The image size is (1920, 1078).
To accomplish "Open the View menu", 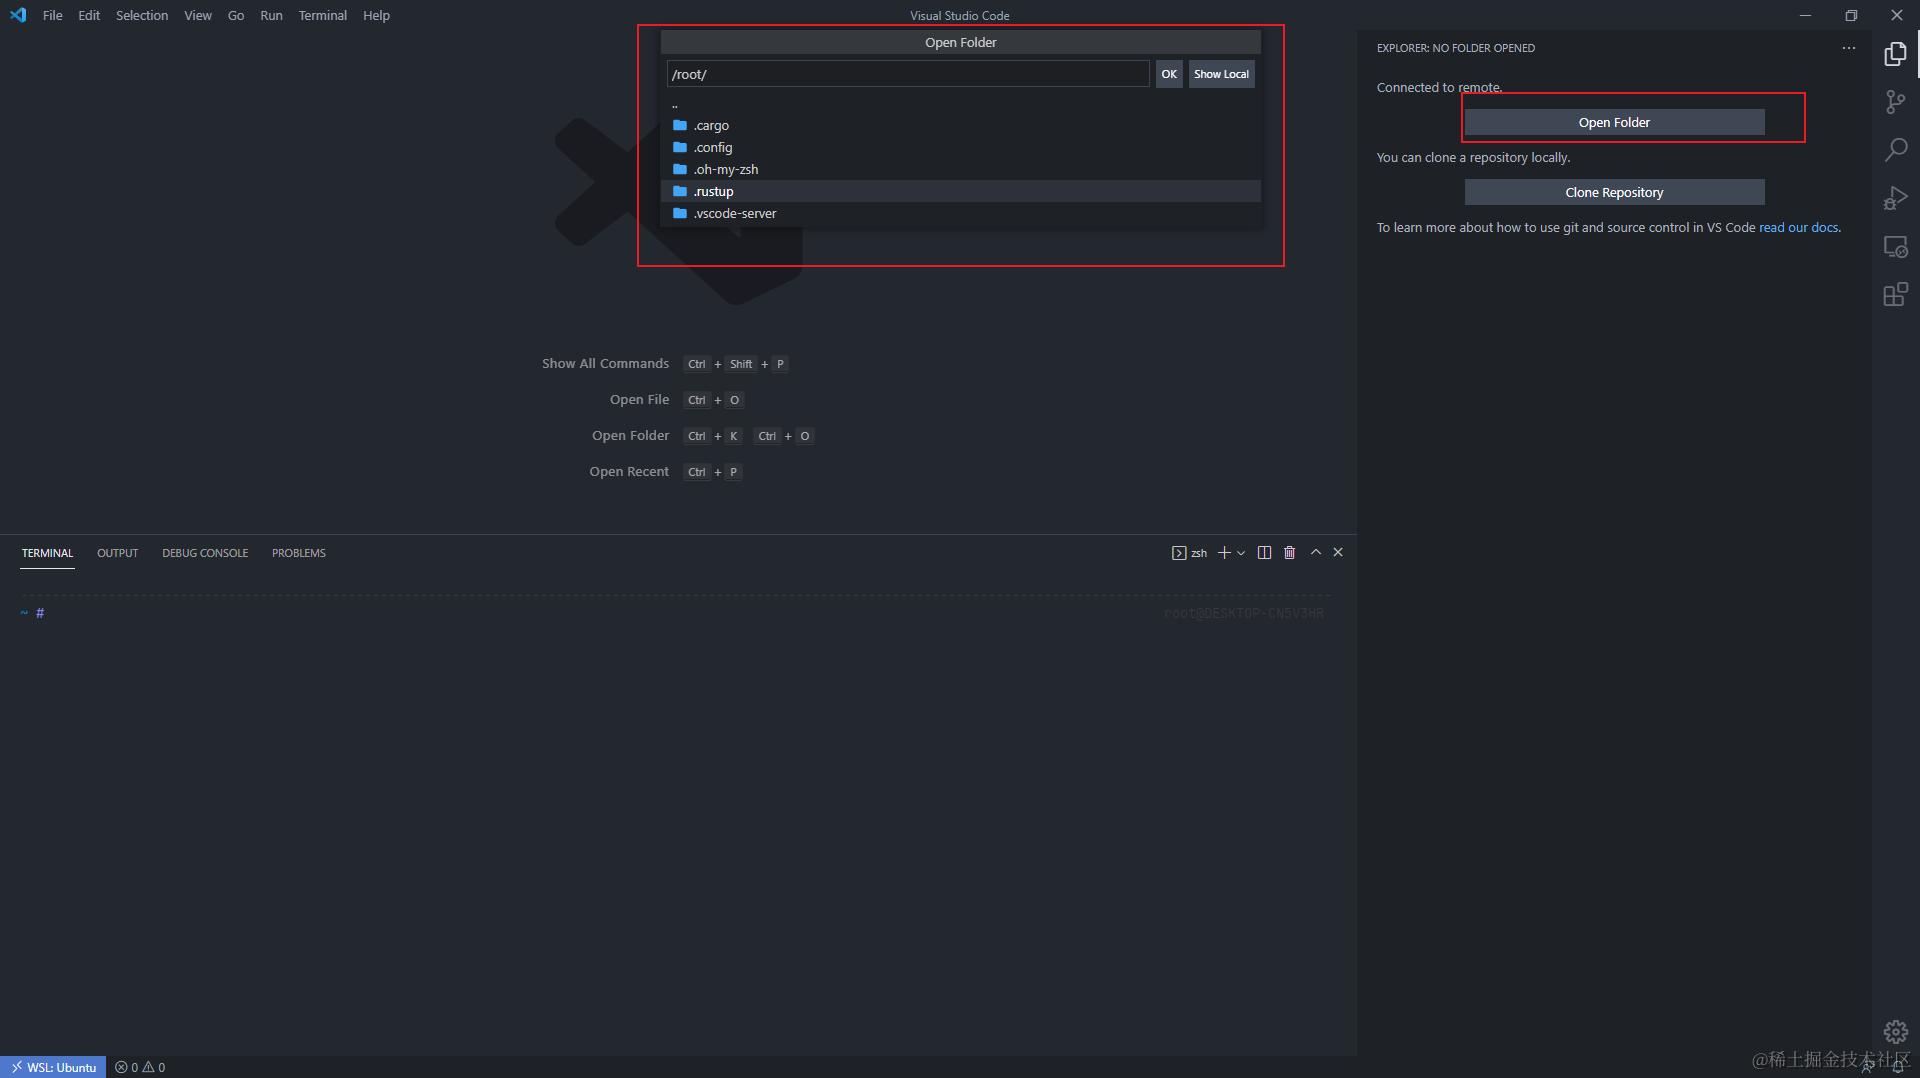I will (198, 15).
